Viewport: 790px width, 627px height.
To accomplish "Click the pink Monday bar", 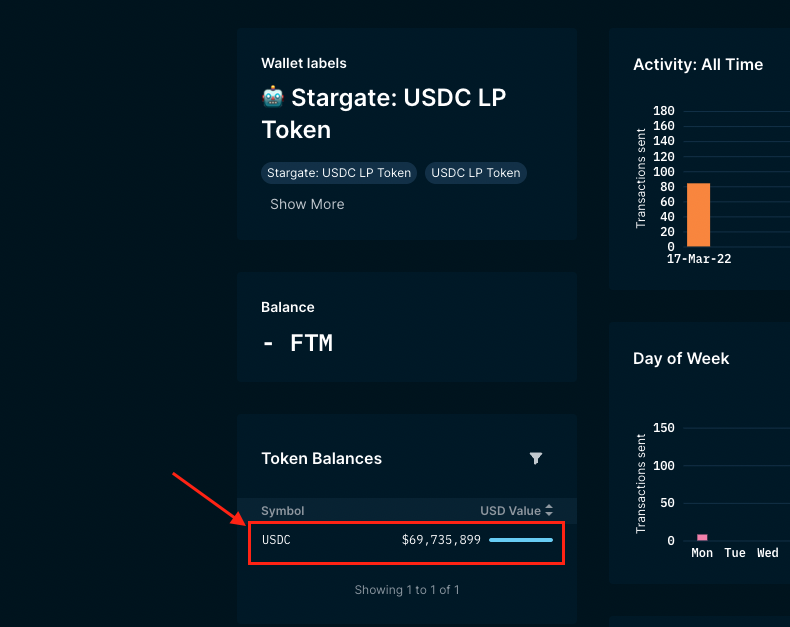I will [702, 537].
